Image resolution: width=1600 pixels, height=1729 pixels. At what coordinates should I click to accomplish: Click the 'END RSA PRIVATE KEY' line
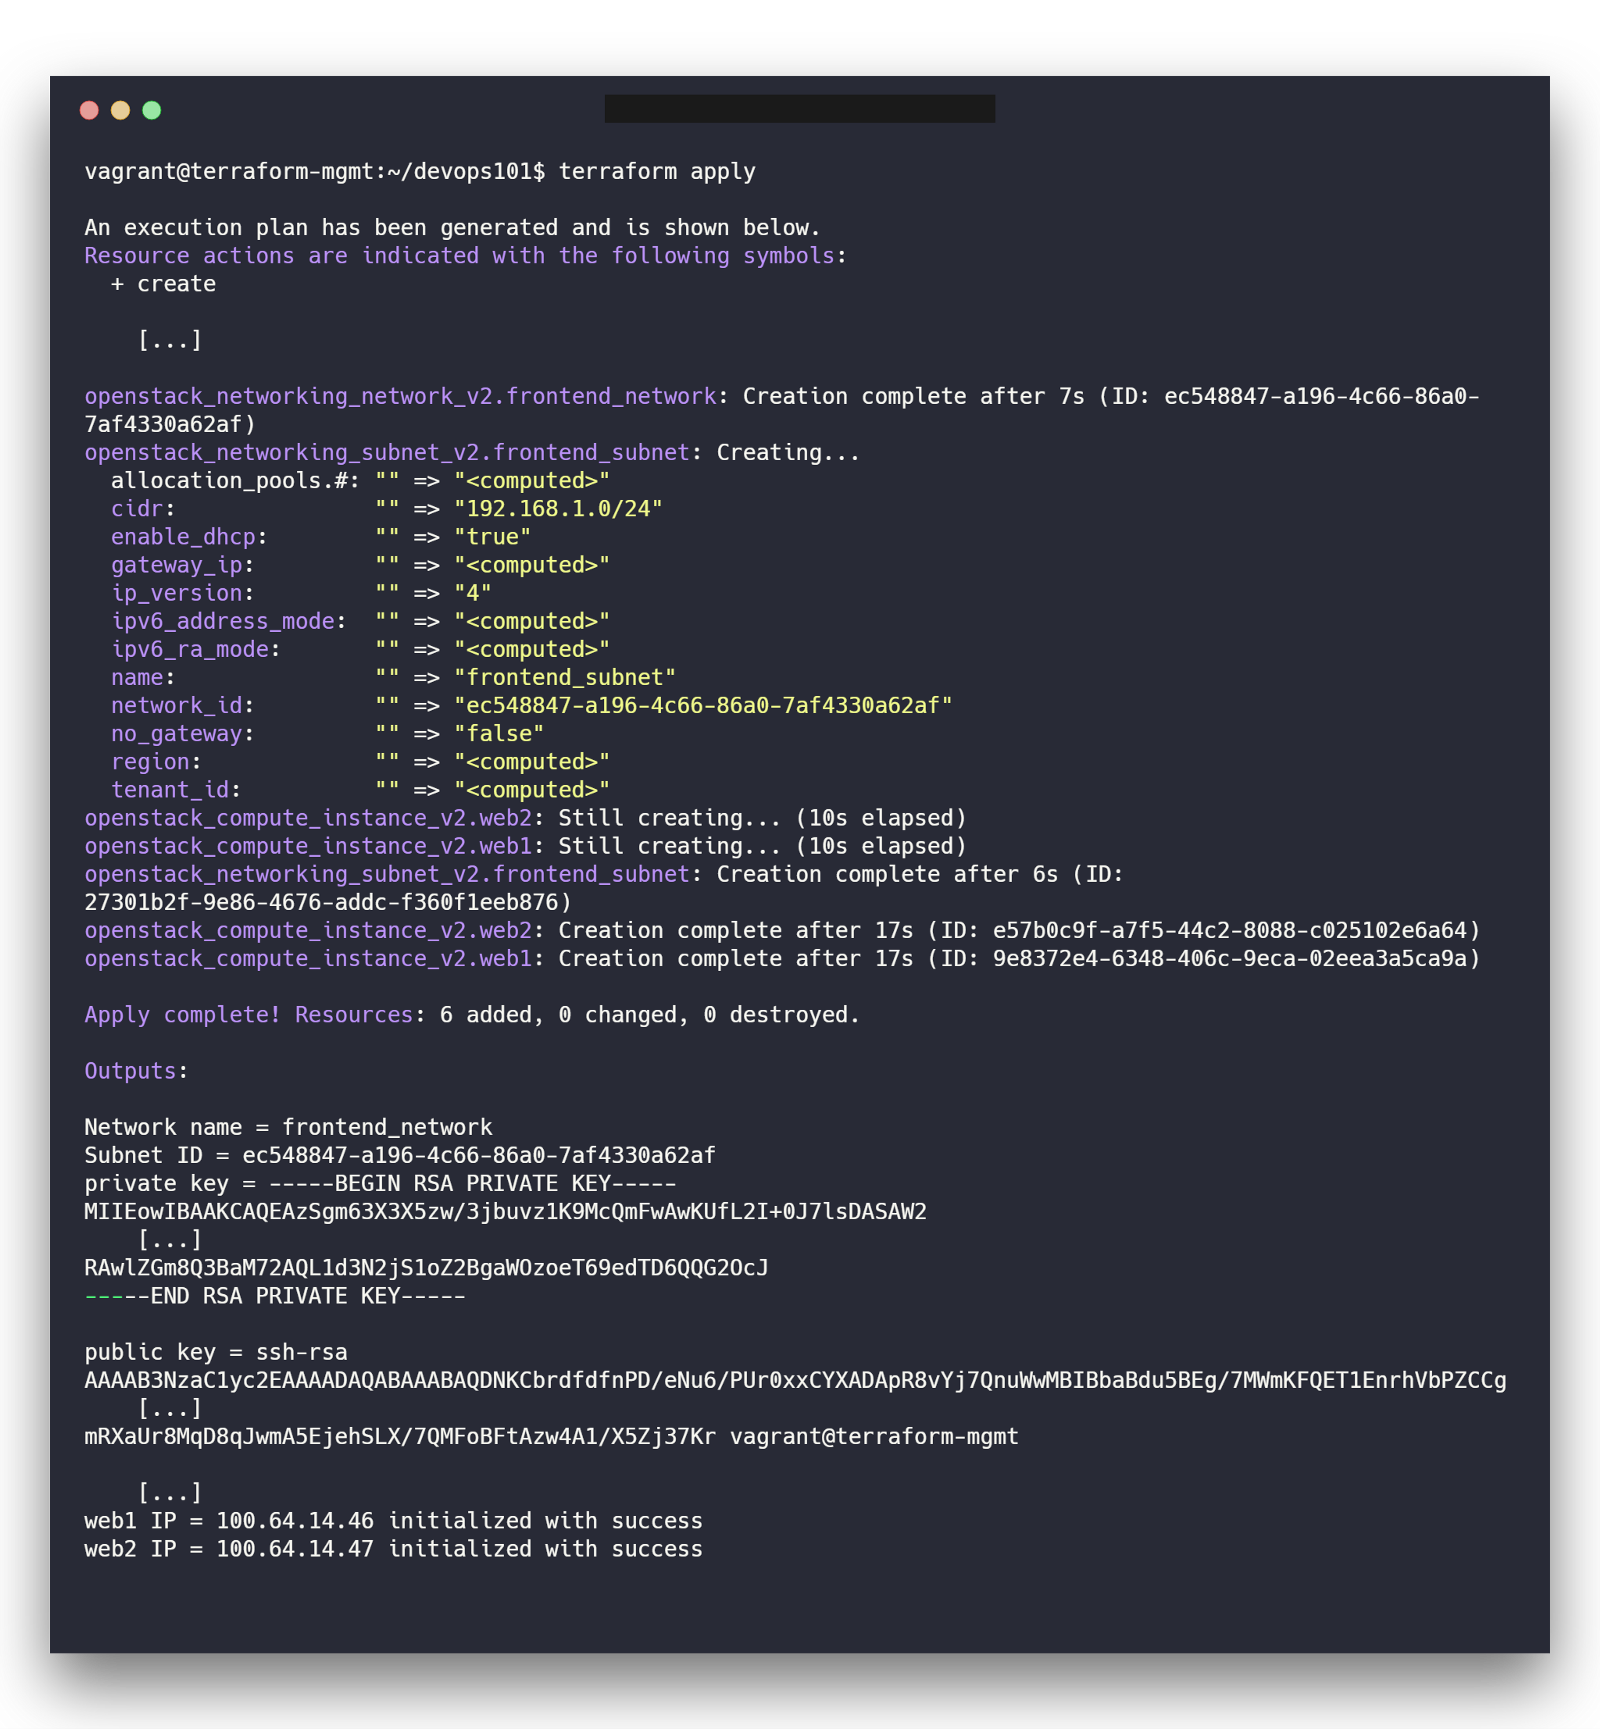pyautogui.click(x=275, y=1296)
